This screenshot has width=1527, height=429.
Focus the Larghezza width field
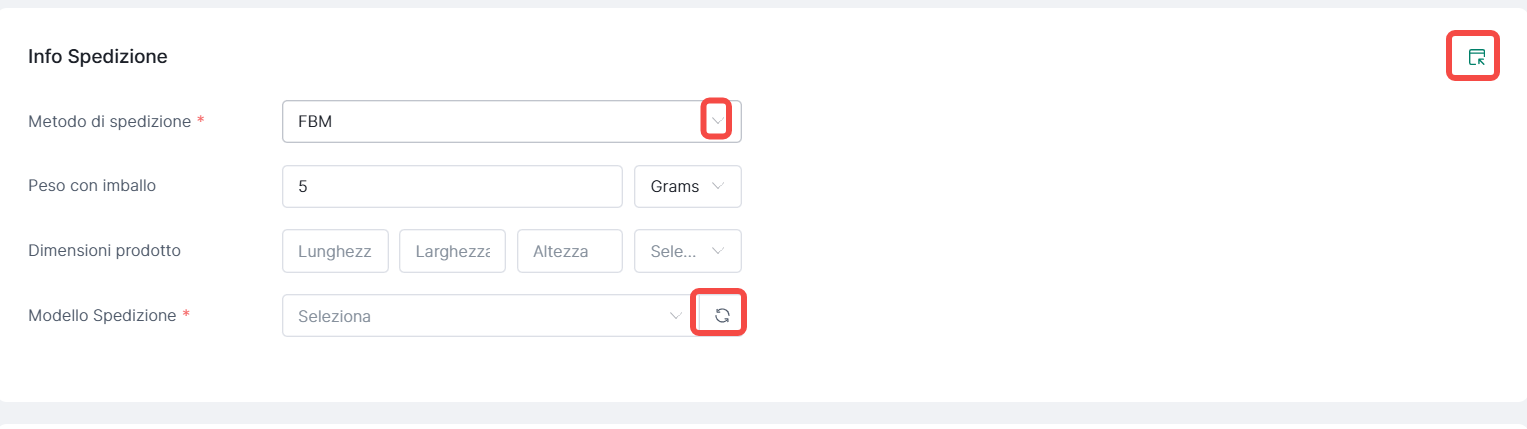point(452,252)
